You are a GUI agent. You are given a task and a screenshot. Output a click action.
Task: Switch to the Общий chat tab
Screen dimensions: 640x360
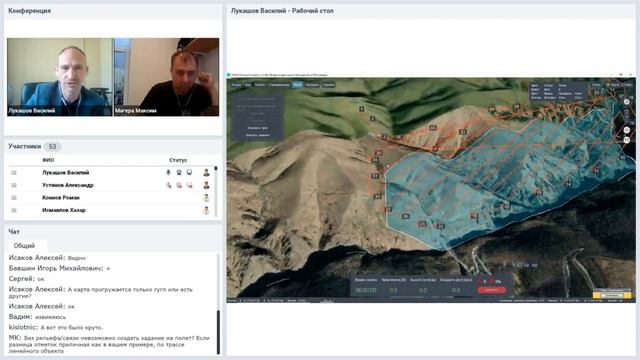coord(24,246)
